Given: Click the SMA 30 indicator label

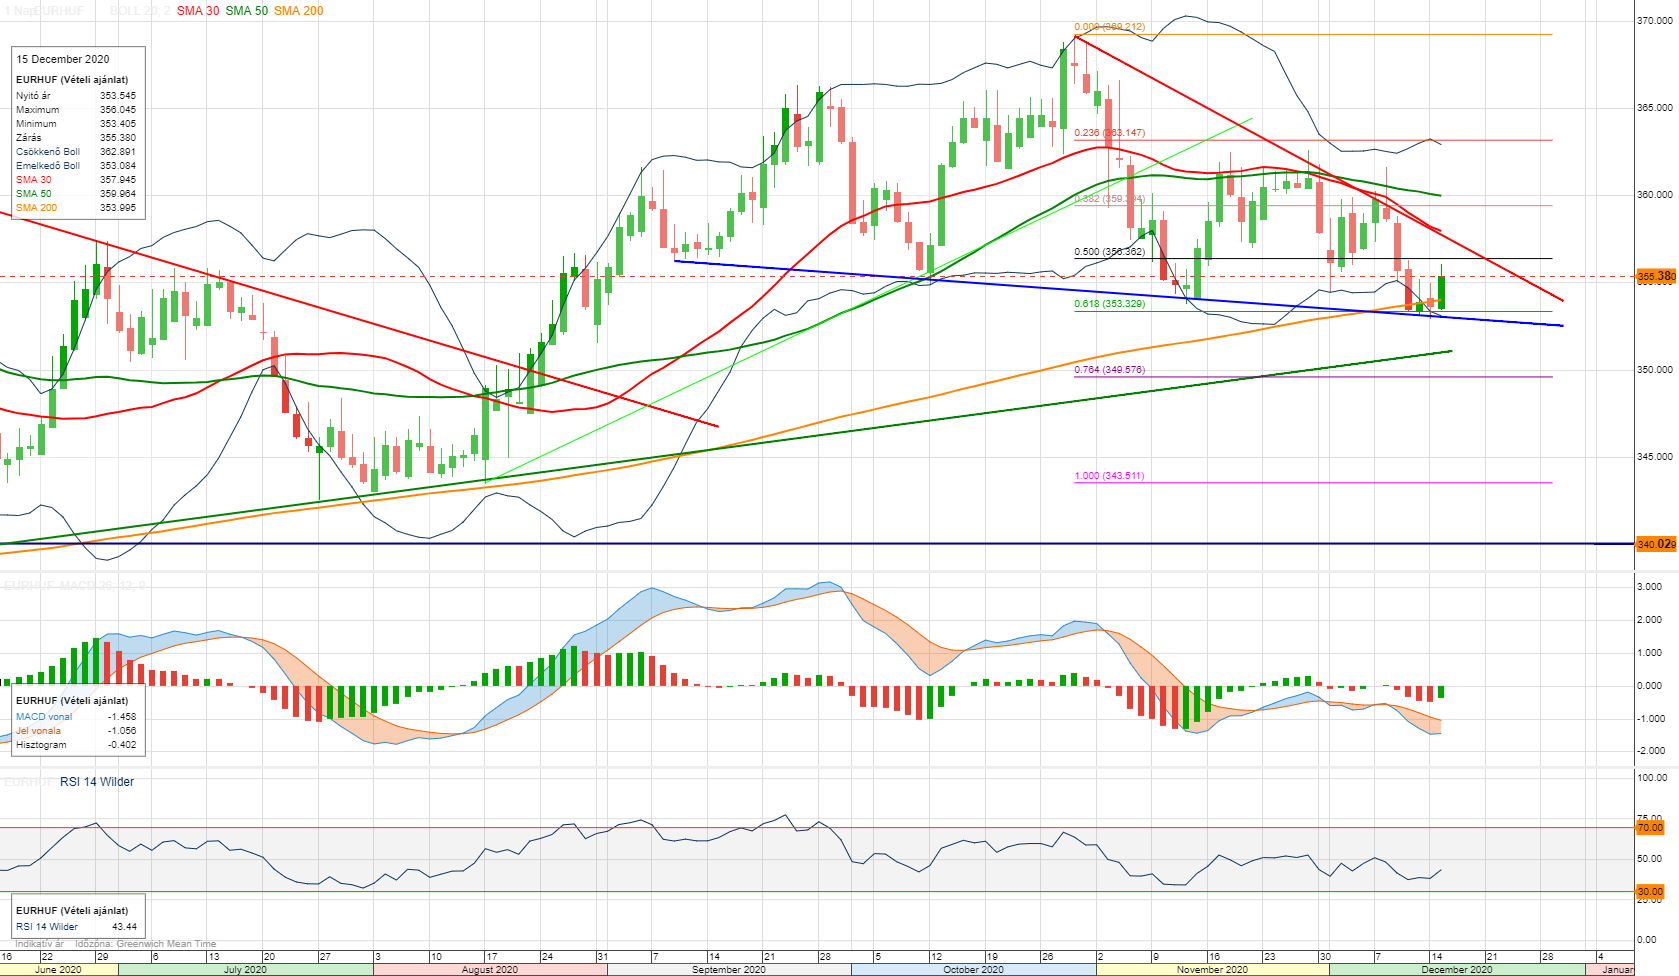Looking at the screenshot, I should pos(197,11).
